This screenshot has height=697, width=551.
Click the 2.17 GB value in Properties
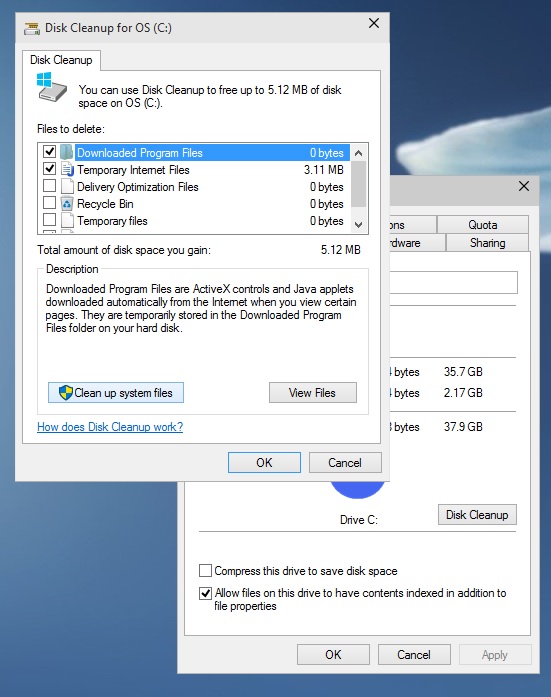463,393
